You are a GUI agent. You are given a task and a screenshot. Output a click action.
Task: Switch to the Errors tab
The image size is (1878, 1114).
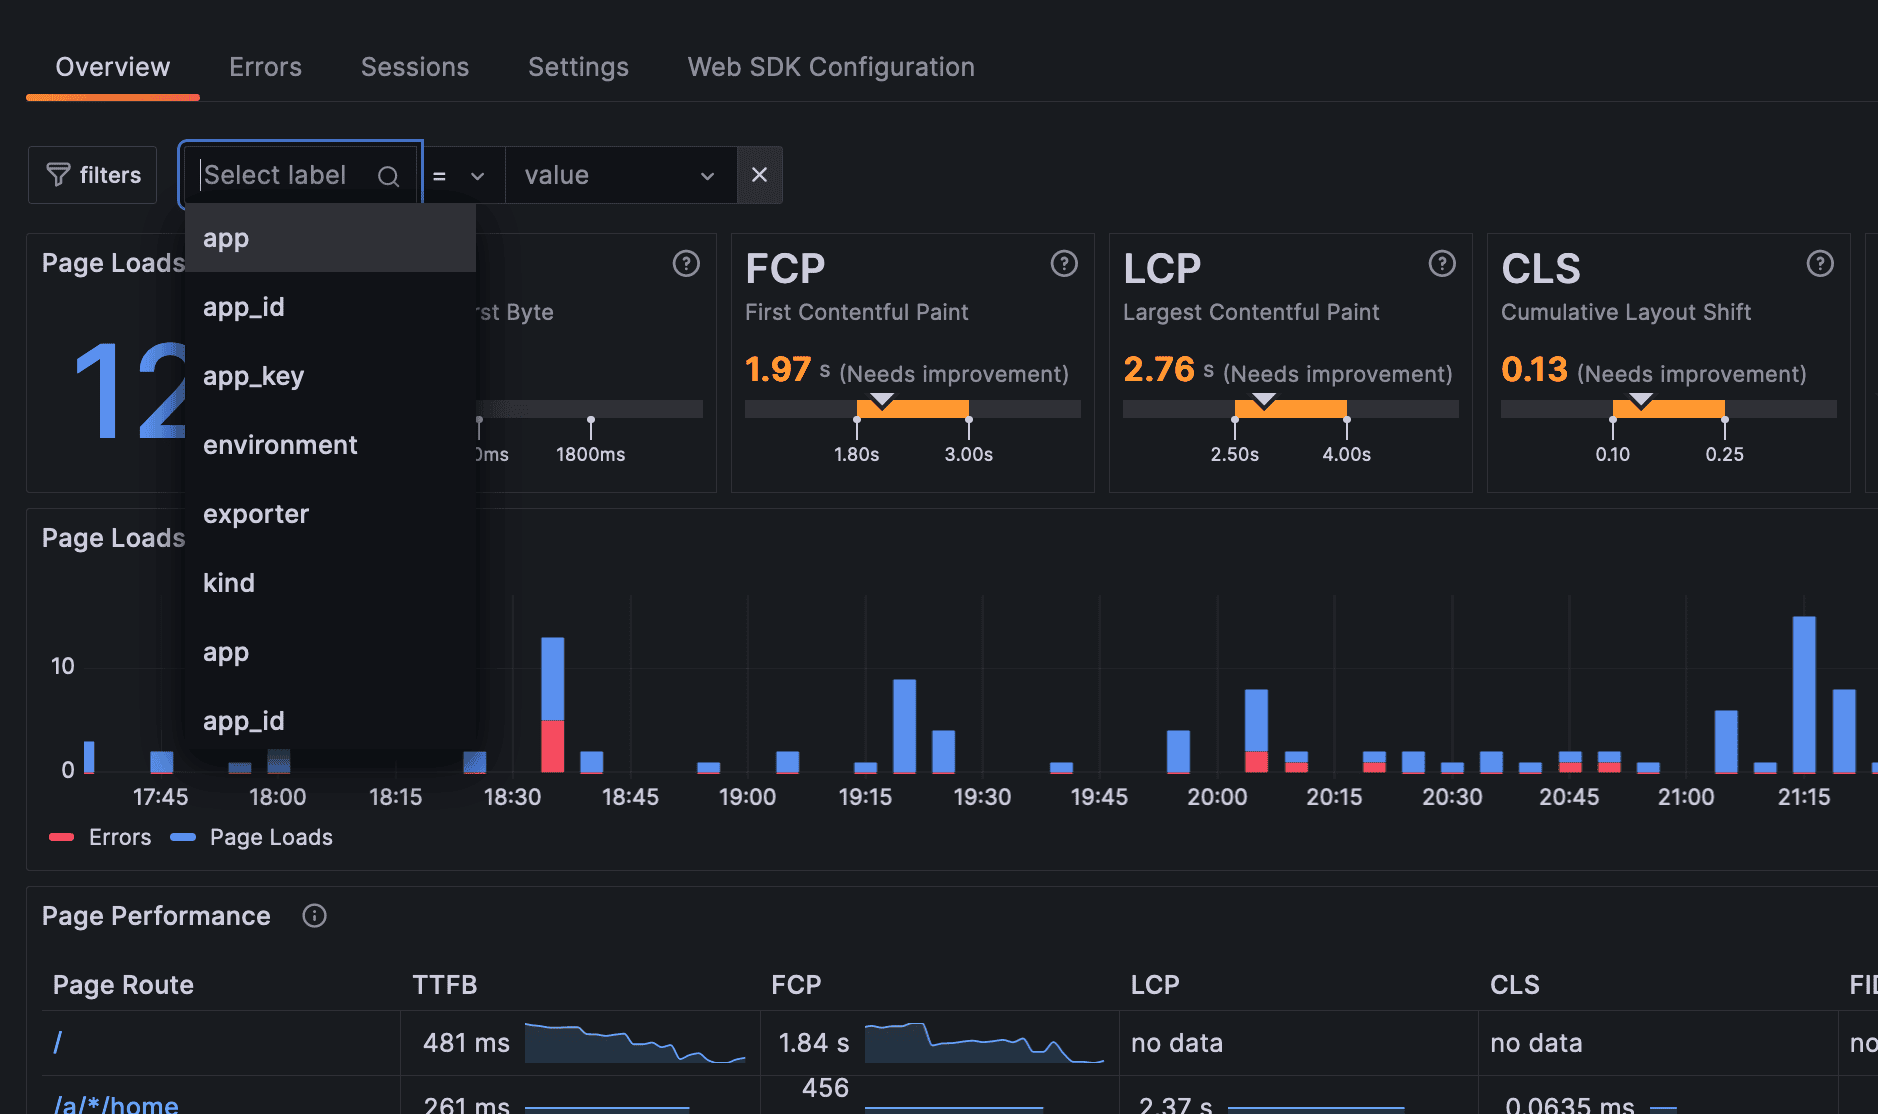pos(265,66)
